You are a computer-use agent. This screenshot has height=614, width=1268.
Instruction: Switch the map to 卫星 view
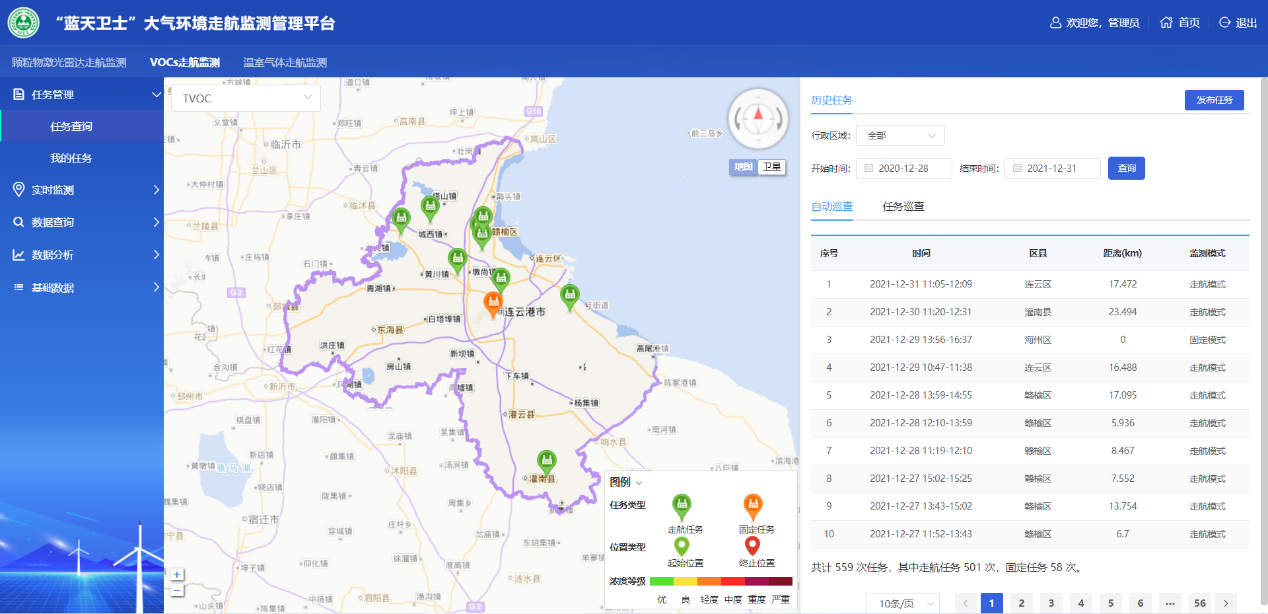[x=772, y=167]
